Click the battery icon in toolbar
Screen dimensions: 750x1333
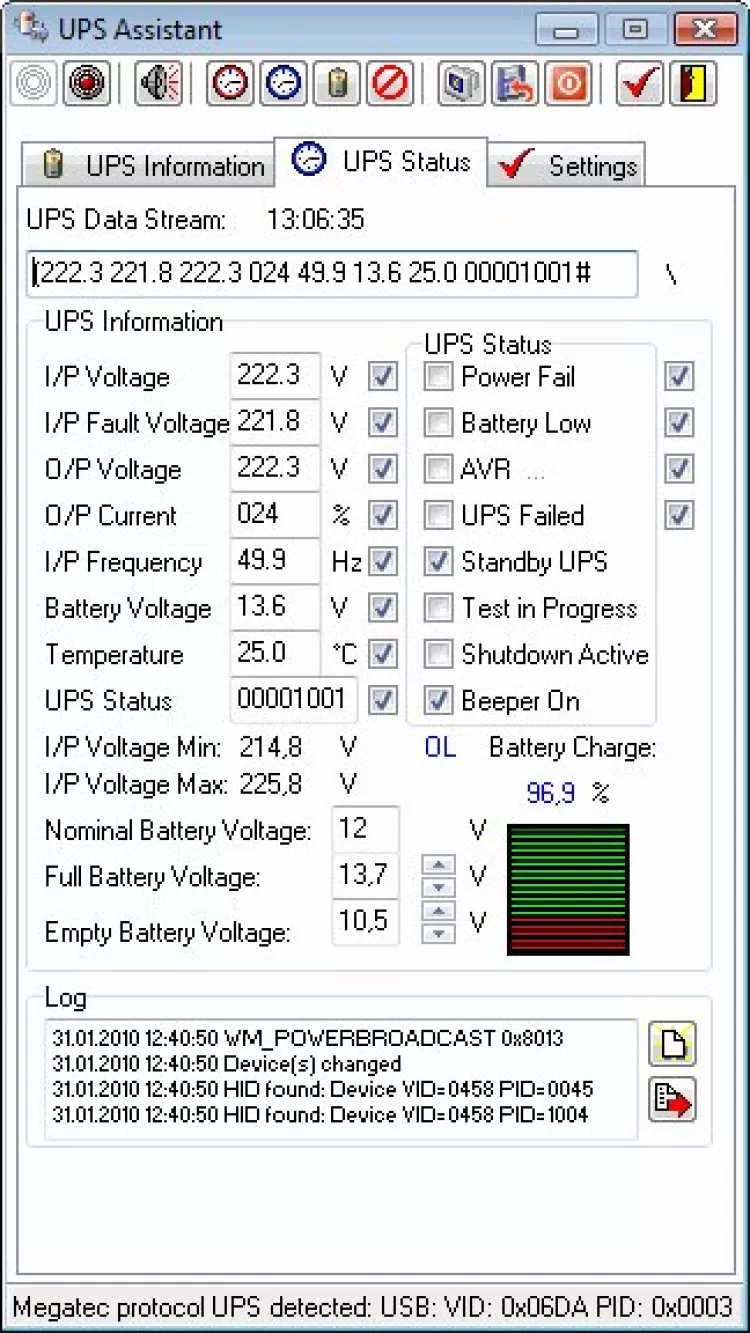tap(337, 83)
